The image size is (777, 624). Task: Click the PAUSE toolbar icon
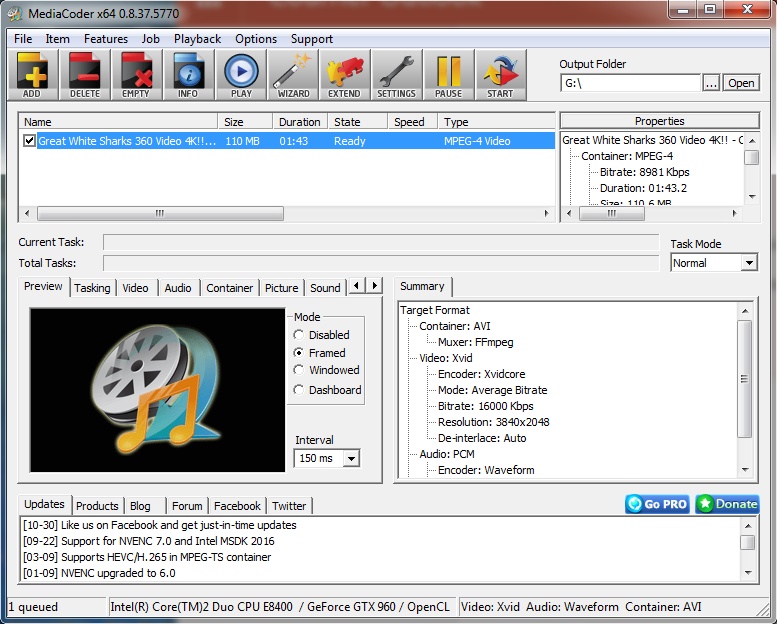click(x=448, y=75)
